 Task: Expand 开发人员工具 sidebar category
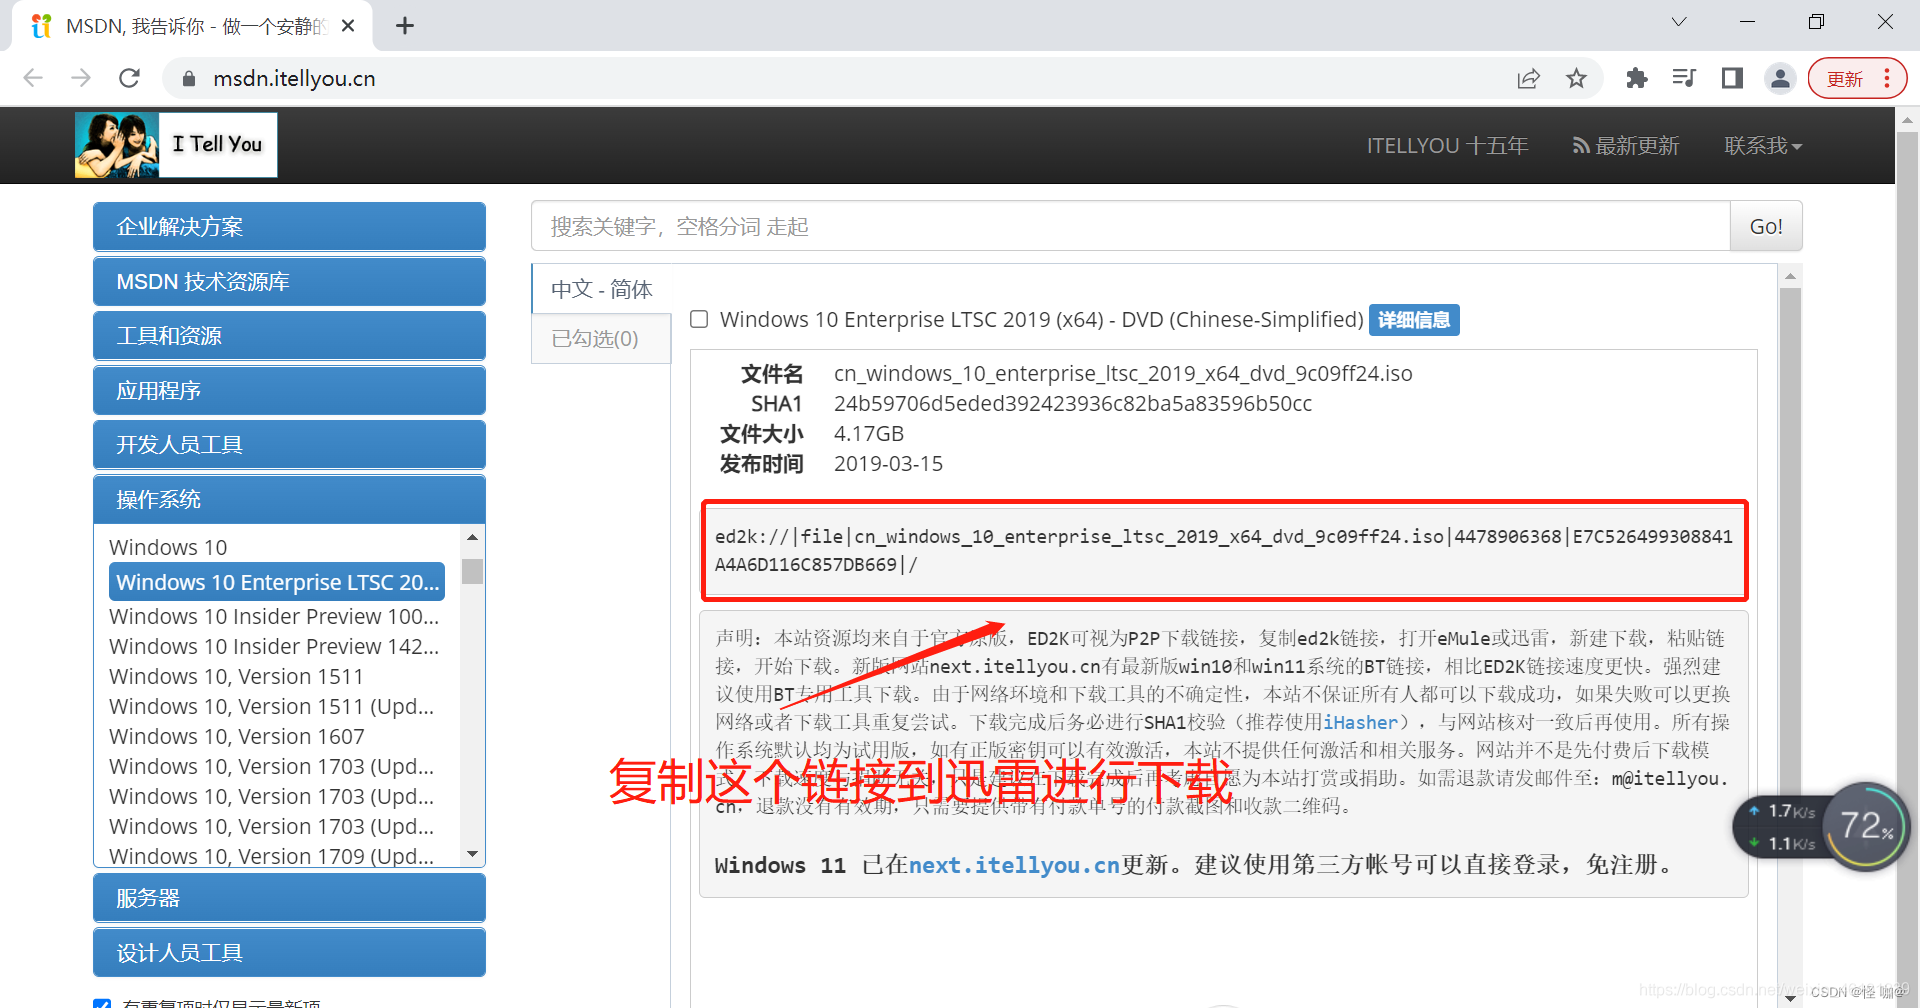(x=289, y=445)
